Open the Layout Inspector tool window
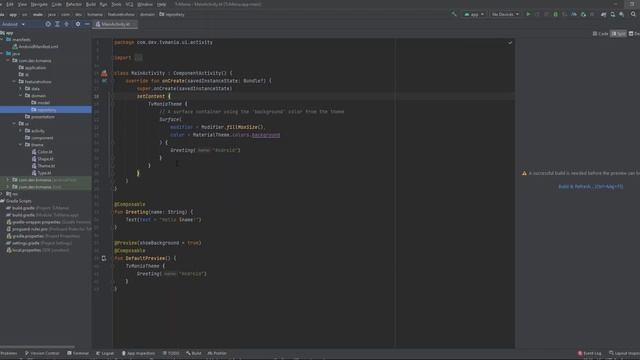This screenshot has width=640, height=360. tap(624, 353)
